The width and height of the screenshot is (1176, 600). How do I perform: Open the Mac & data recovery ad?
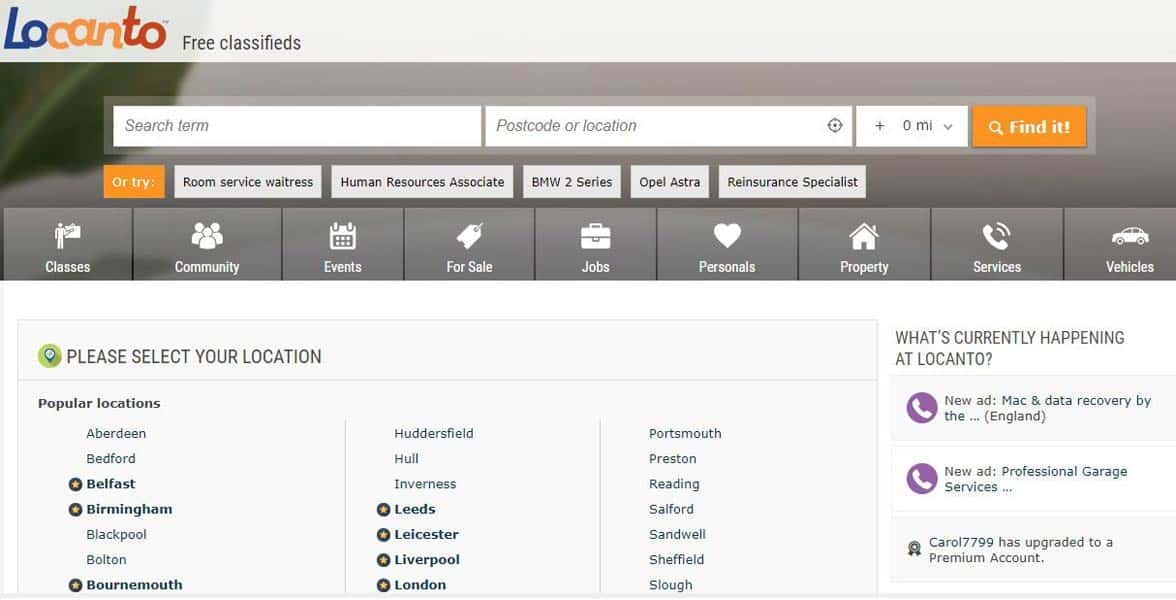coord(1047,408)
